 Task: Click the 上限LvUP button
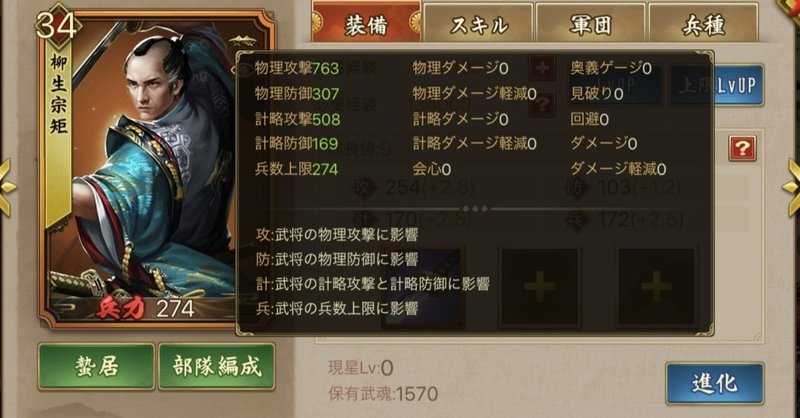(717, 85)
